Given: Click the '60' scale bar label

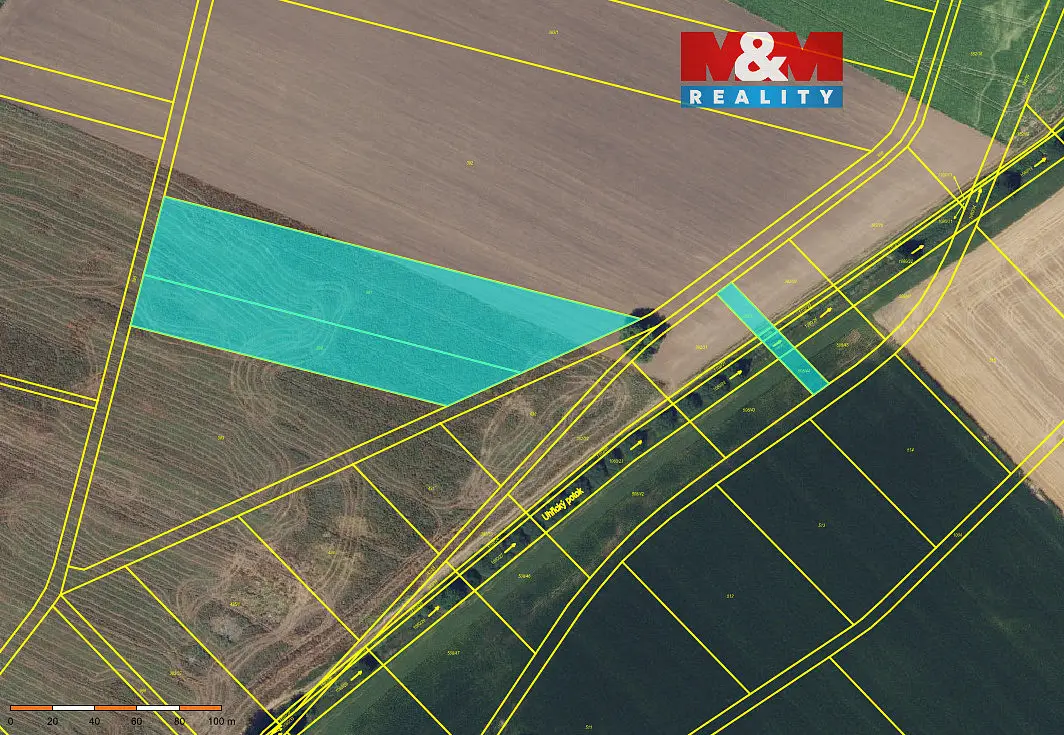Looking at the screenshot, I should (137, 721).
